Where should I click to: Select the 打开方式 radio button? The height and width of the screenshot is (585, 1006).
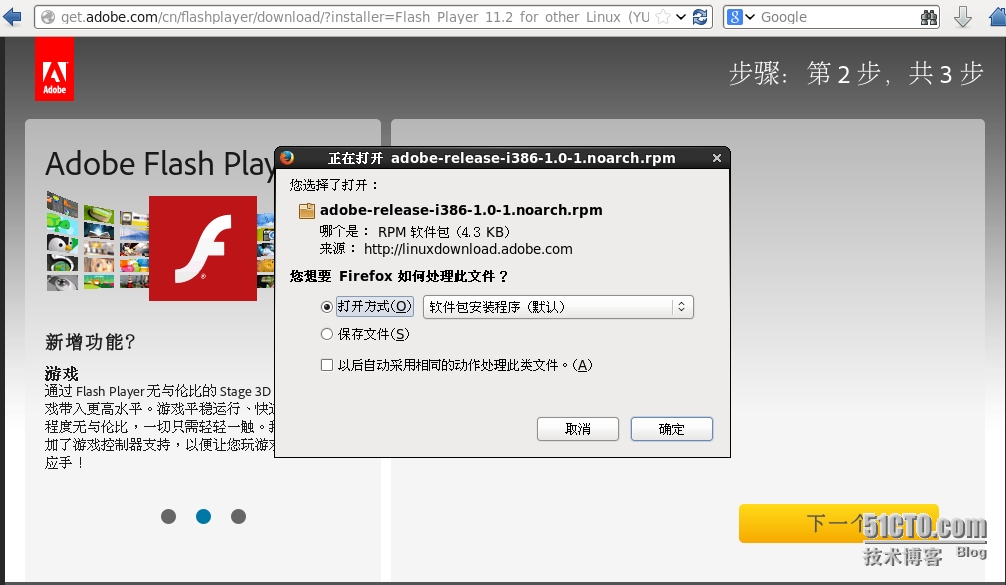coord(327,307)
